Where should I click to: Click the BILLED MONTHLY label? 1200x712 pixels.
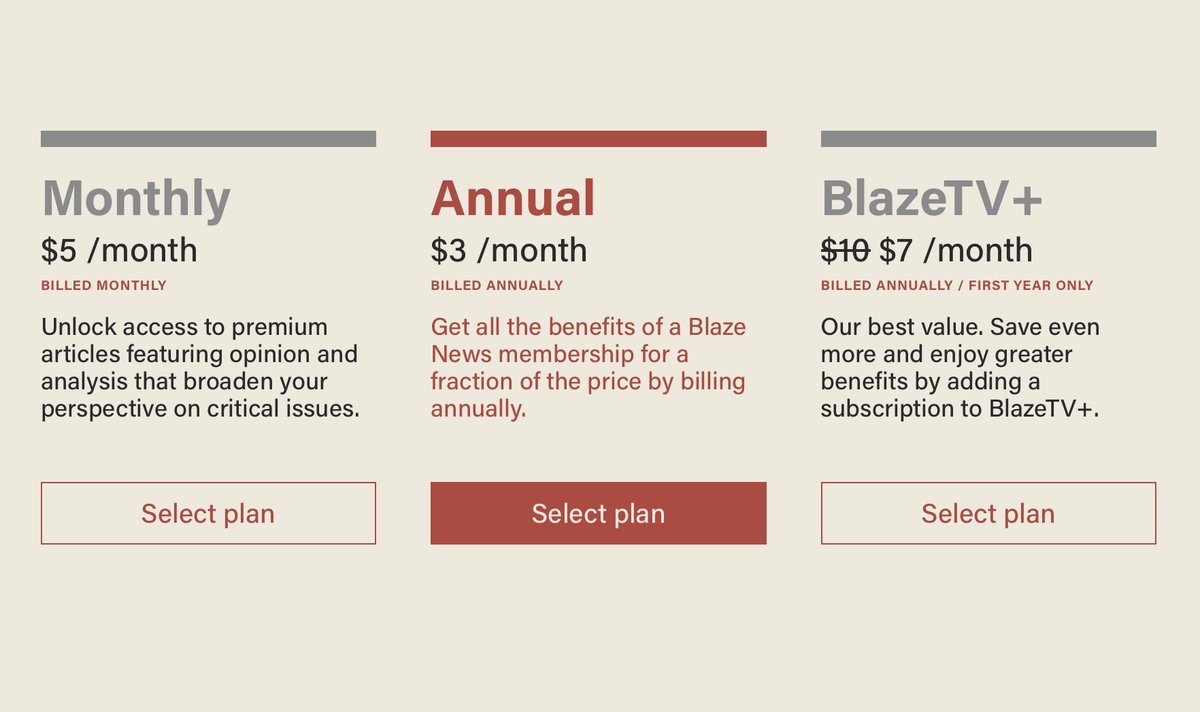click(x=104, y=286)
